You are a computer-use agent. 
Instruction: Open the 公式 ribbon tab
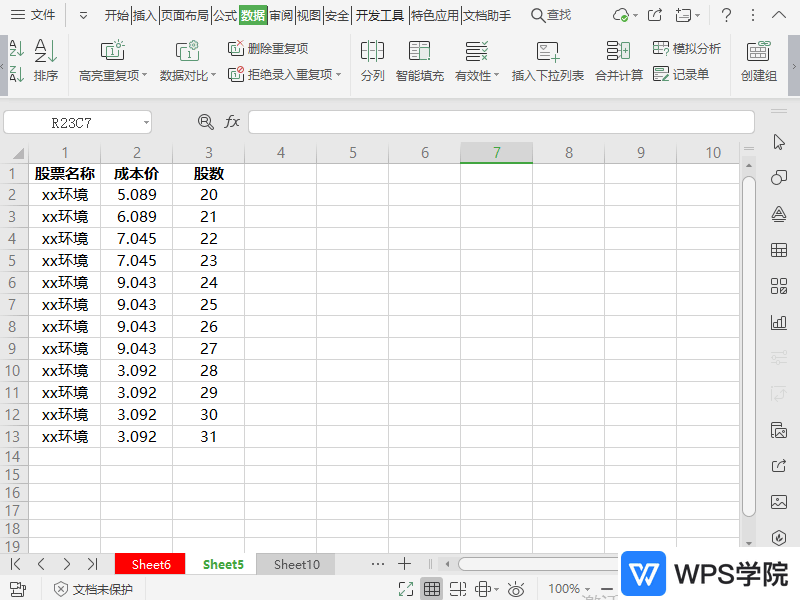[x=225, y=15]
